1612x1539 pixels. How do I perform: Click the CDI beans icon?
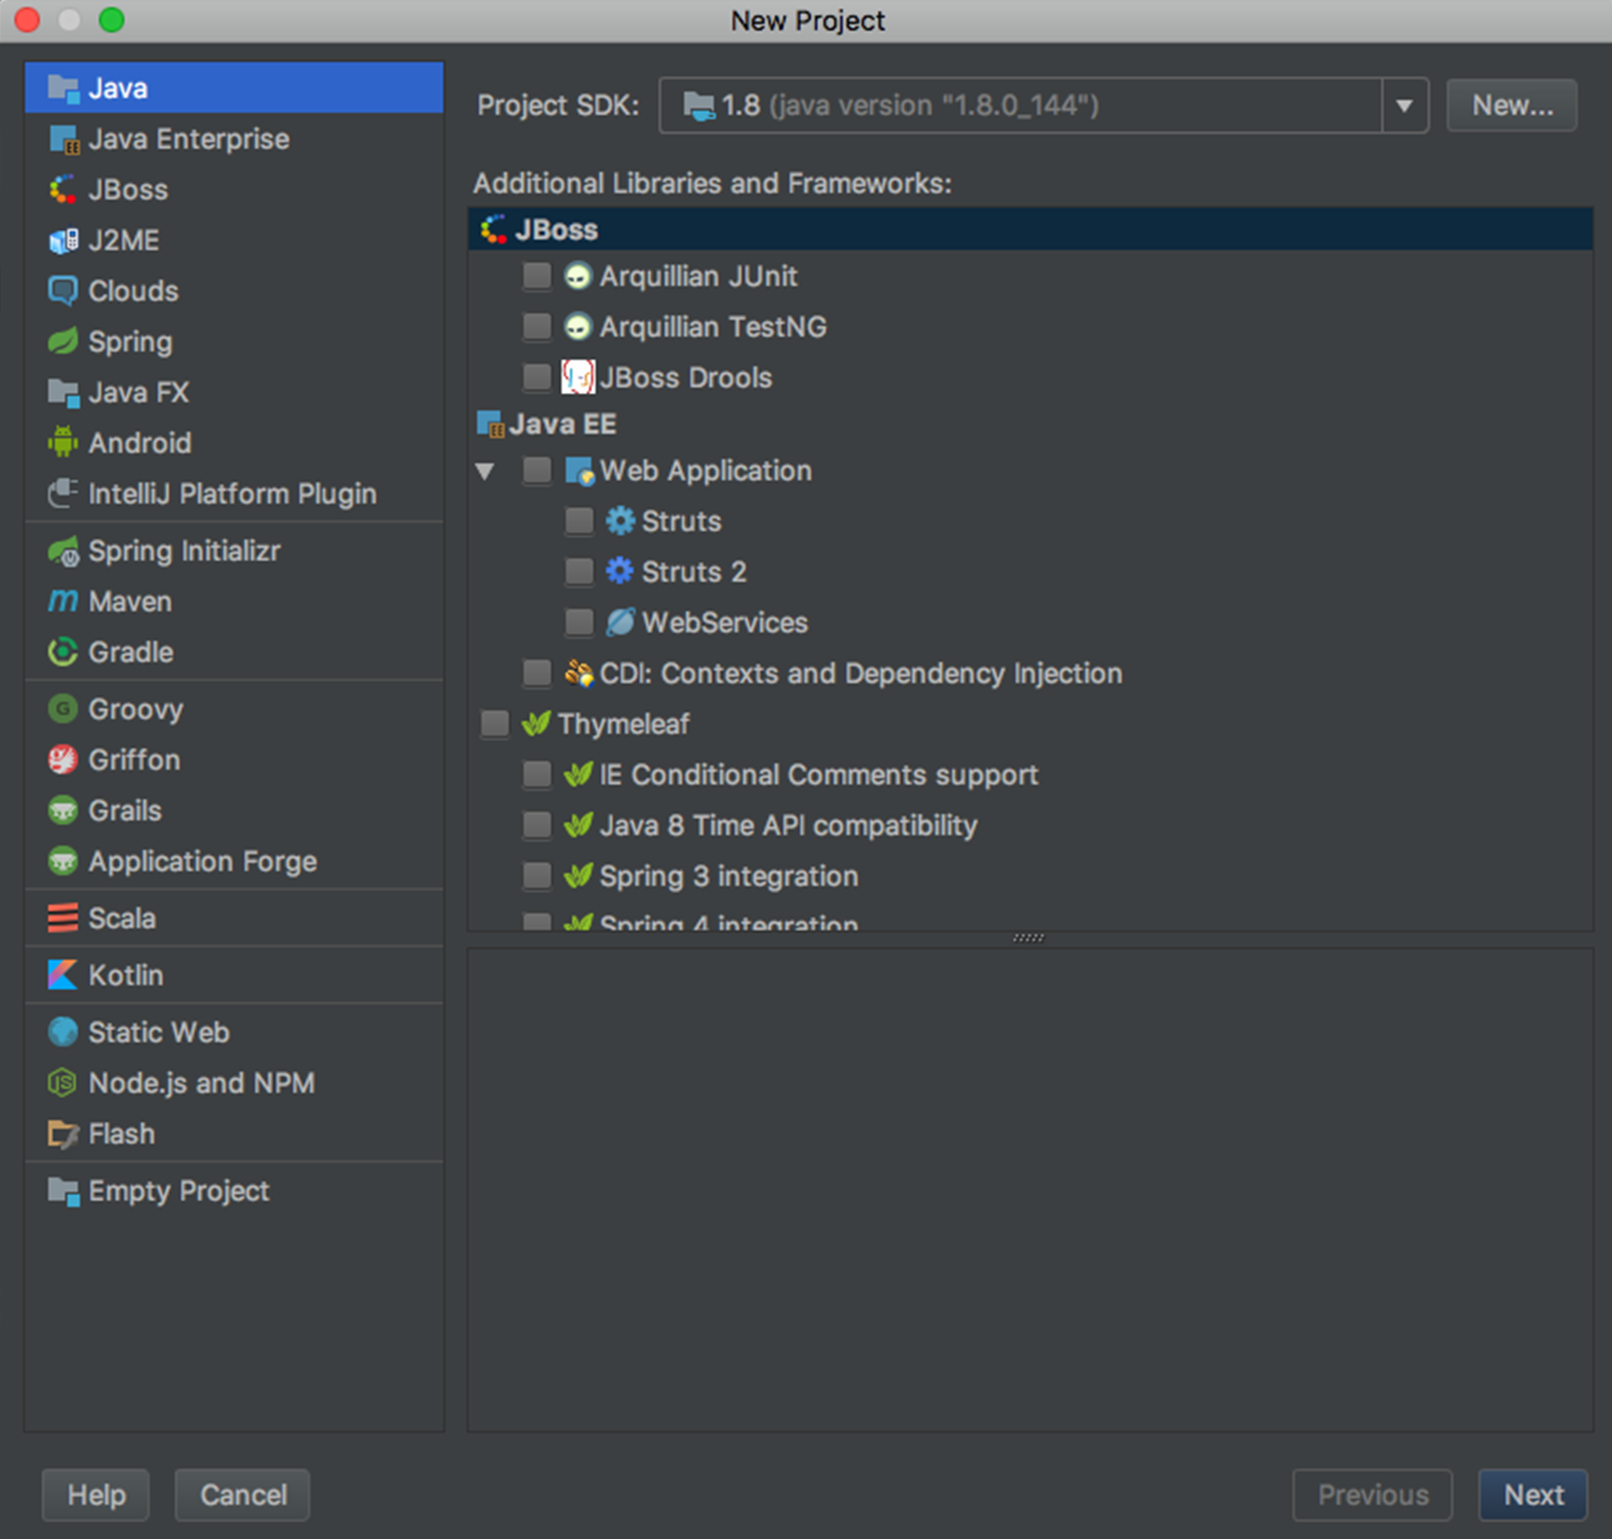click(578, 673)
